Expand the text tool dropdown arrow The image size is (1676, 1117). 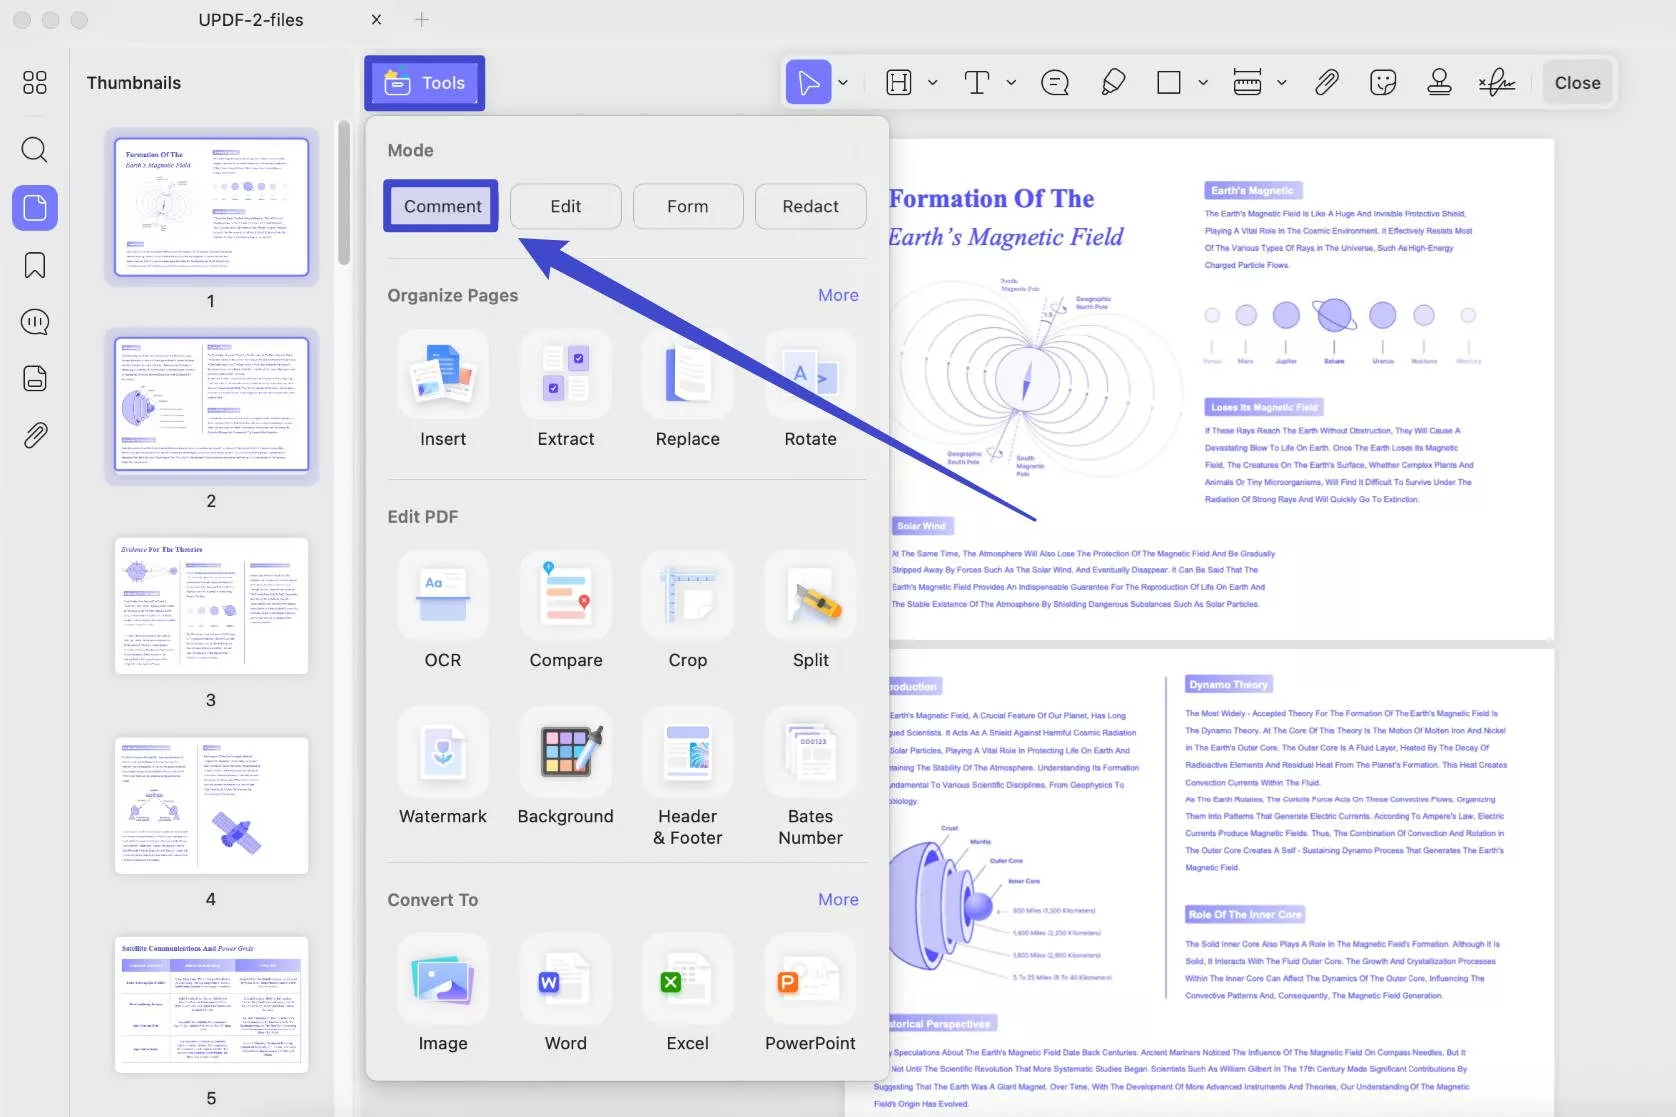point(1011,83)
